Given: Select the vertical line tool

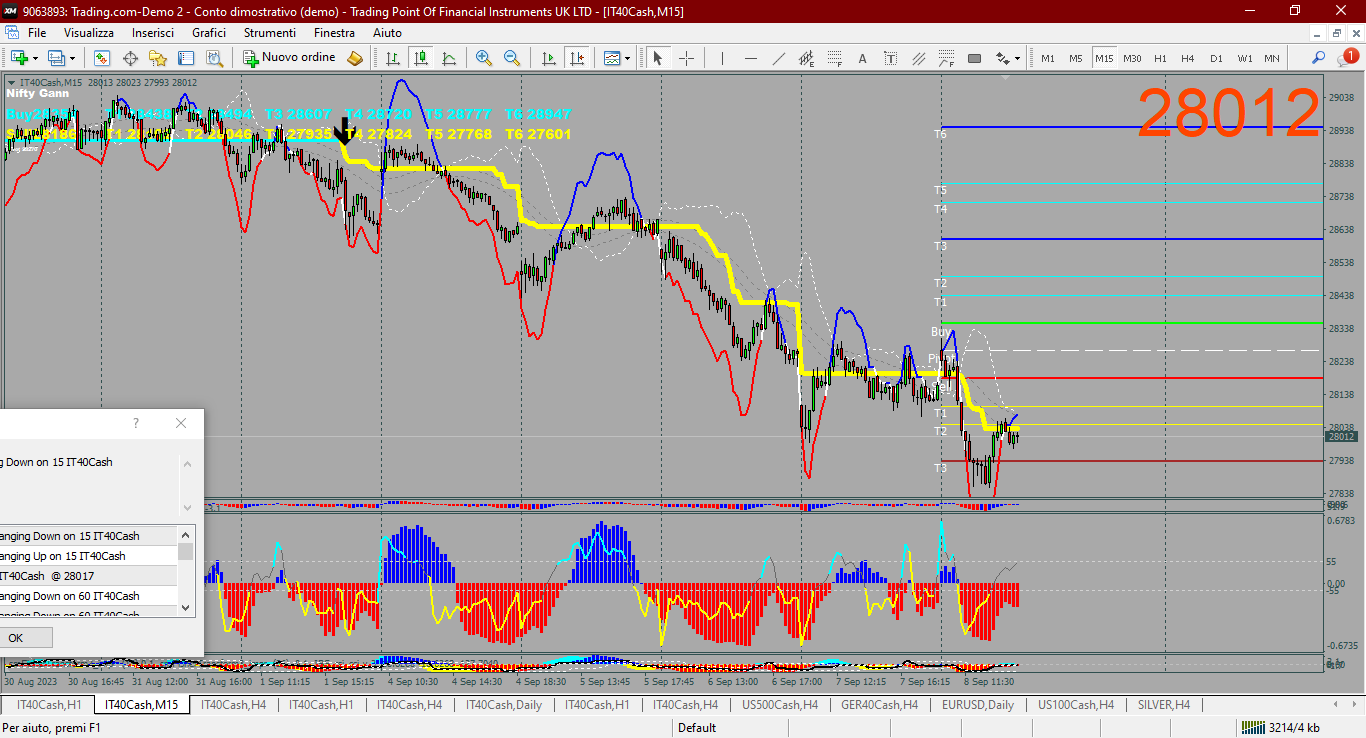Looking at the screenshot, I should (x=723, y=58).
